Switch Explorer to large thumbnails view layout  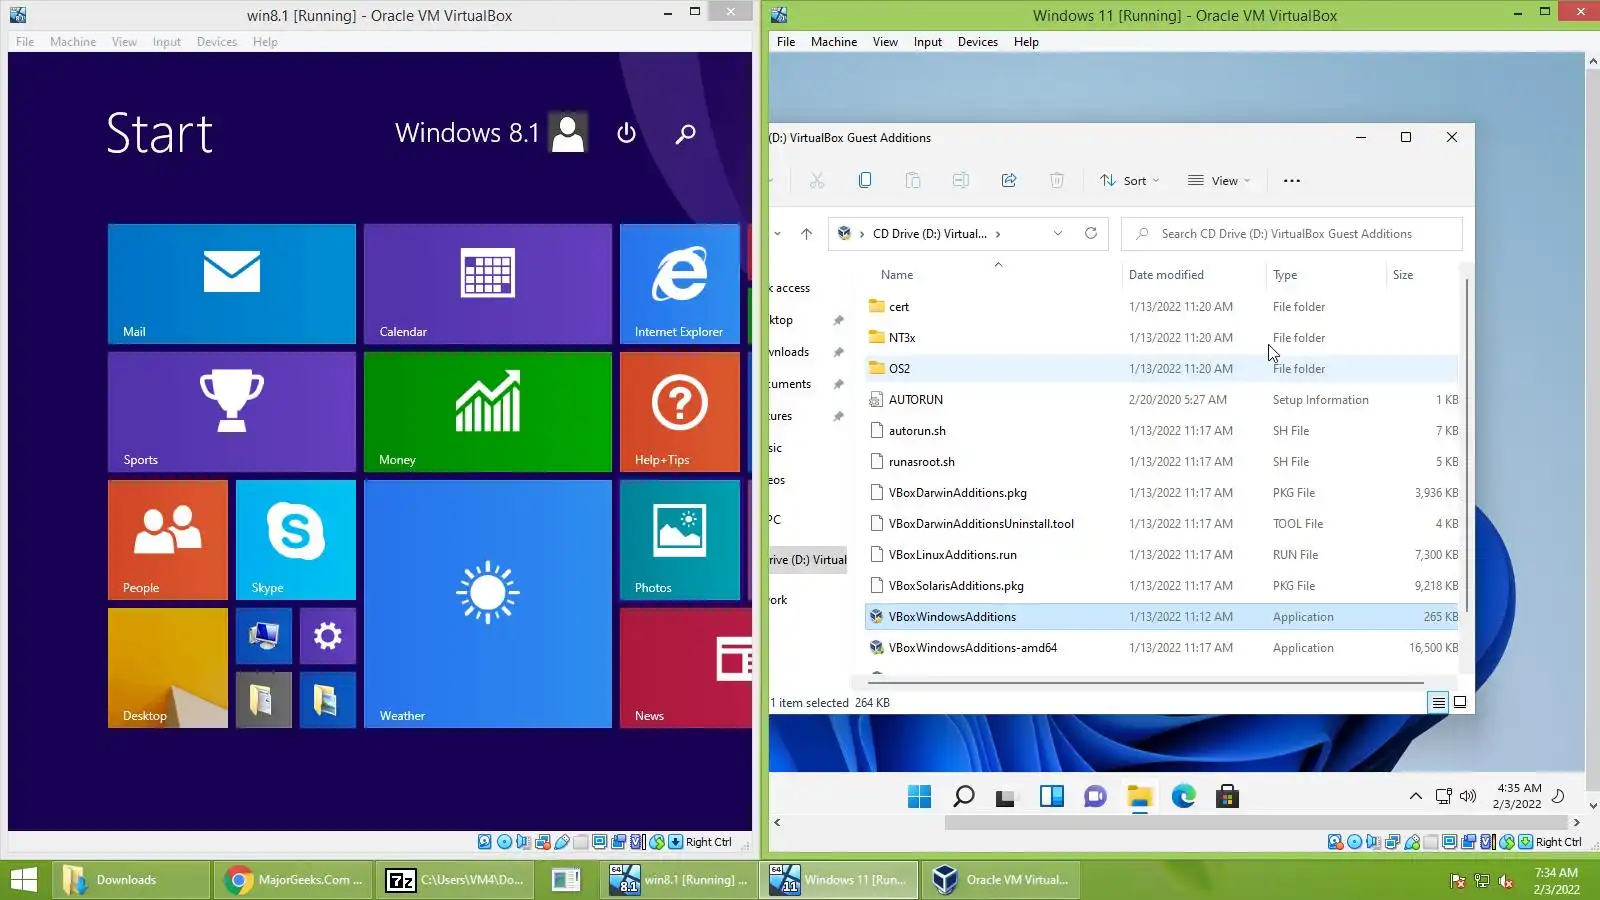click(1460, 703)
